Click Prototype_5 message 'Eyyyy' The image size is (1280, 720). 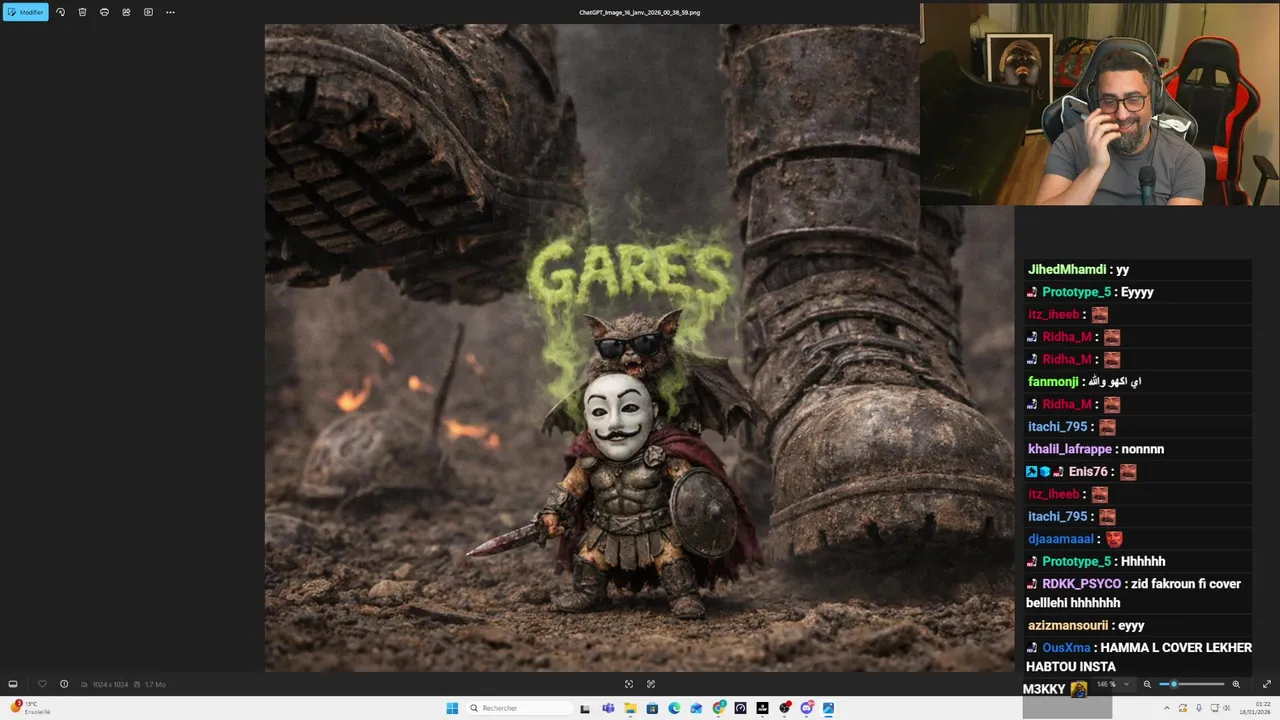(x=1137, y=291)
